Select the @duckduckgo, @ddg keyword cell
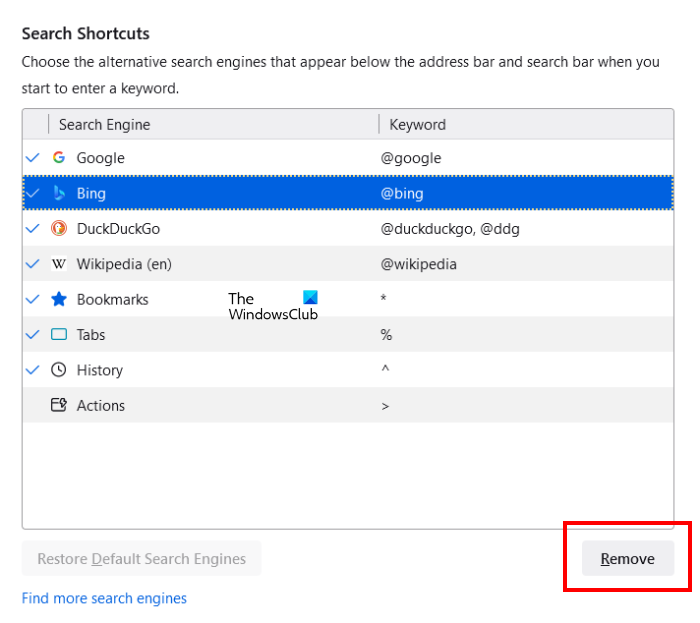The height and width of the screenshot is (623, 700). pyautogui.click(x=450, y=229)
